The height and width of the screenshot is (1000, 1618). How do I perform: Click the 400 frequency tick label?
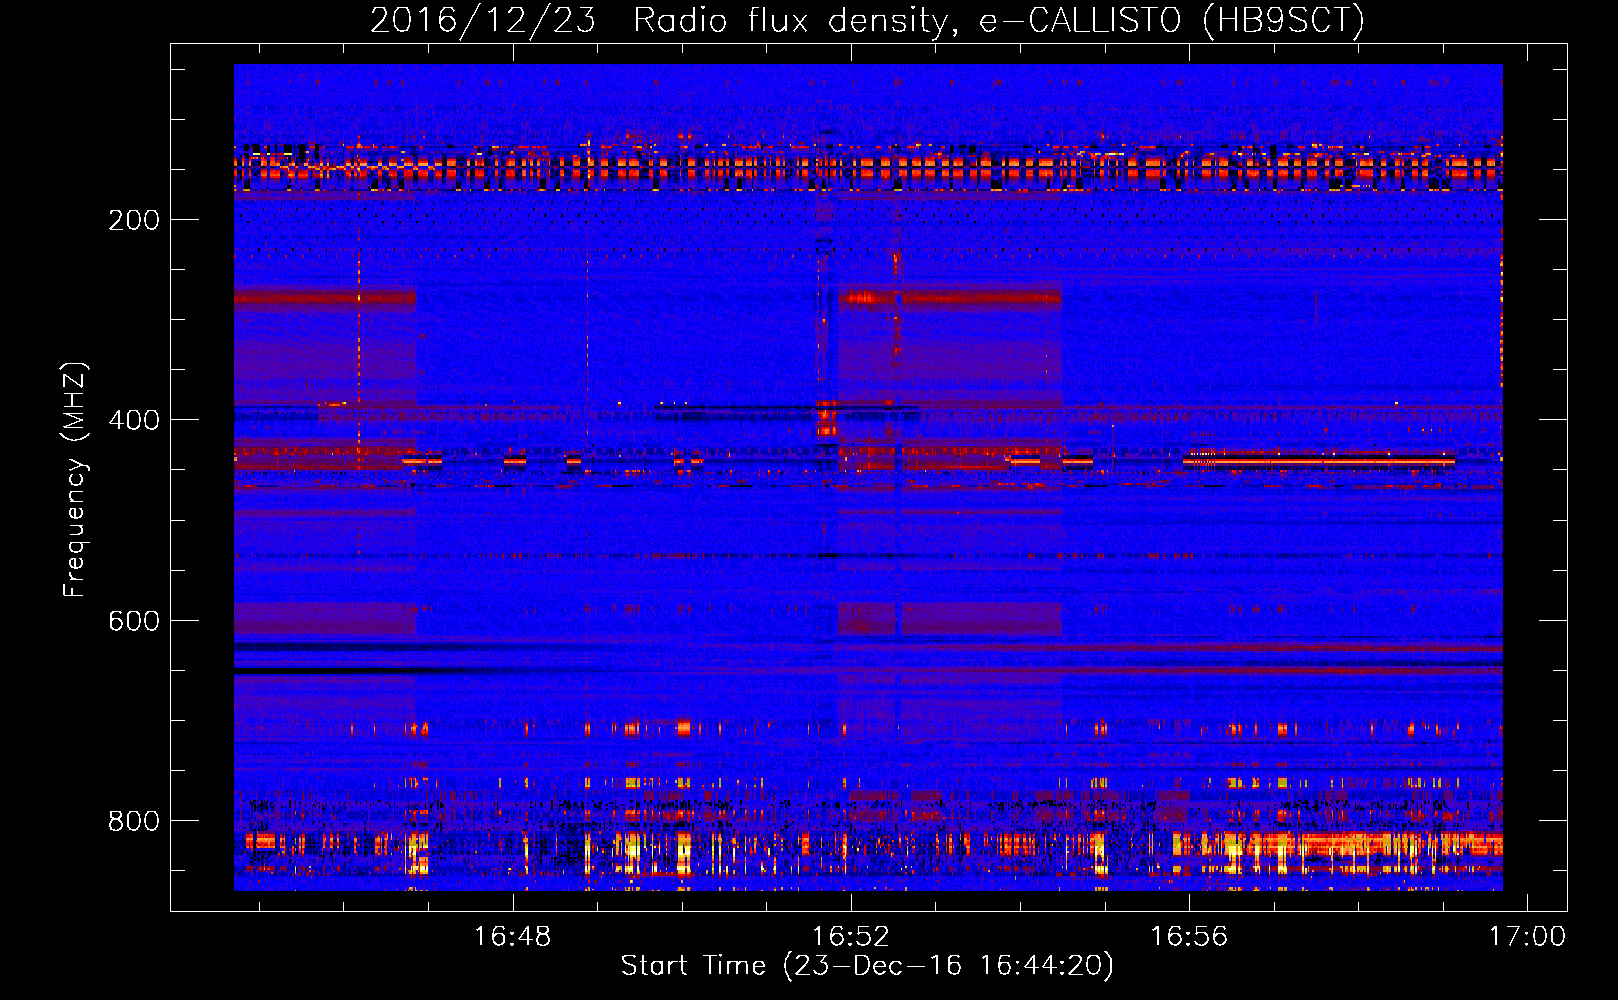coord(134,421)
